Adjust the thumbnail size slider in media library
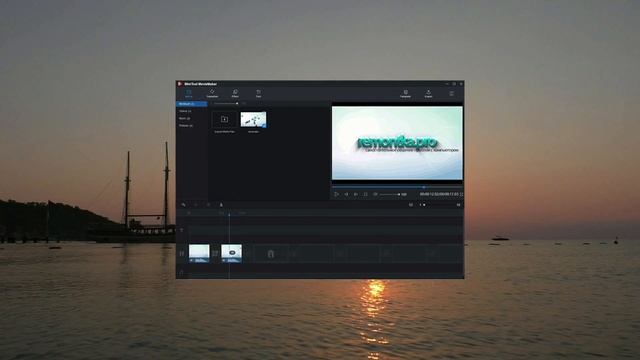 (x=226, y=104)
